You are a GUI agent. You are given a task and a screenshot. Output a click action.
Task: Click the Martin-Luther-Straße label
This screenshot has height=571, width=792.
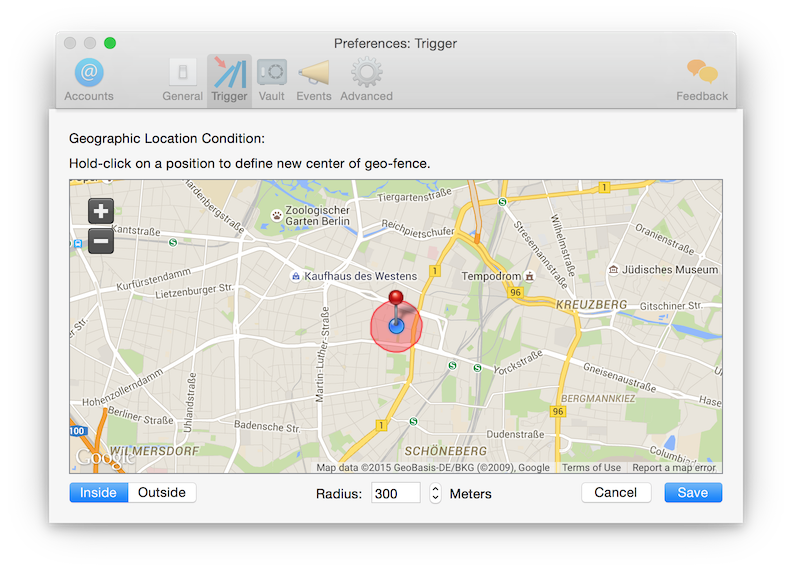point(323,355)
